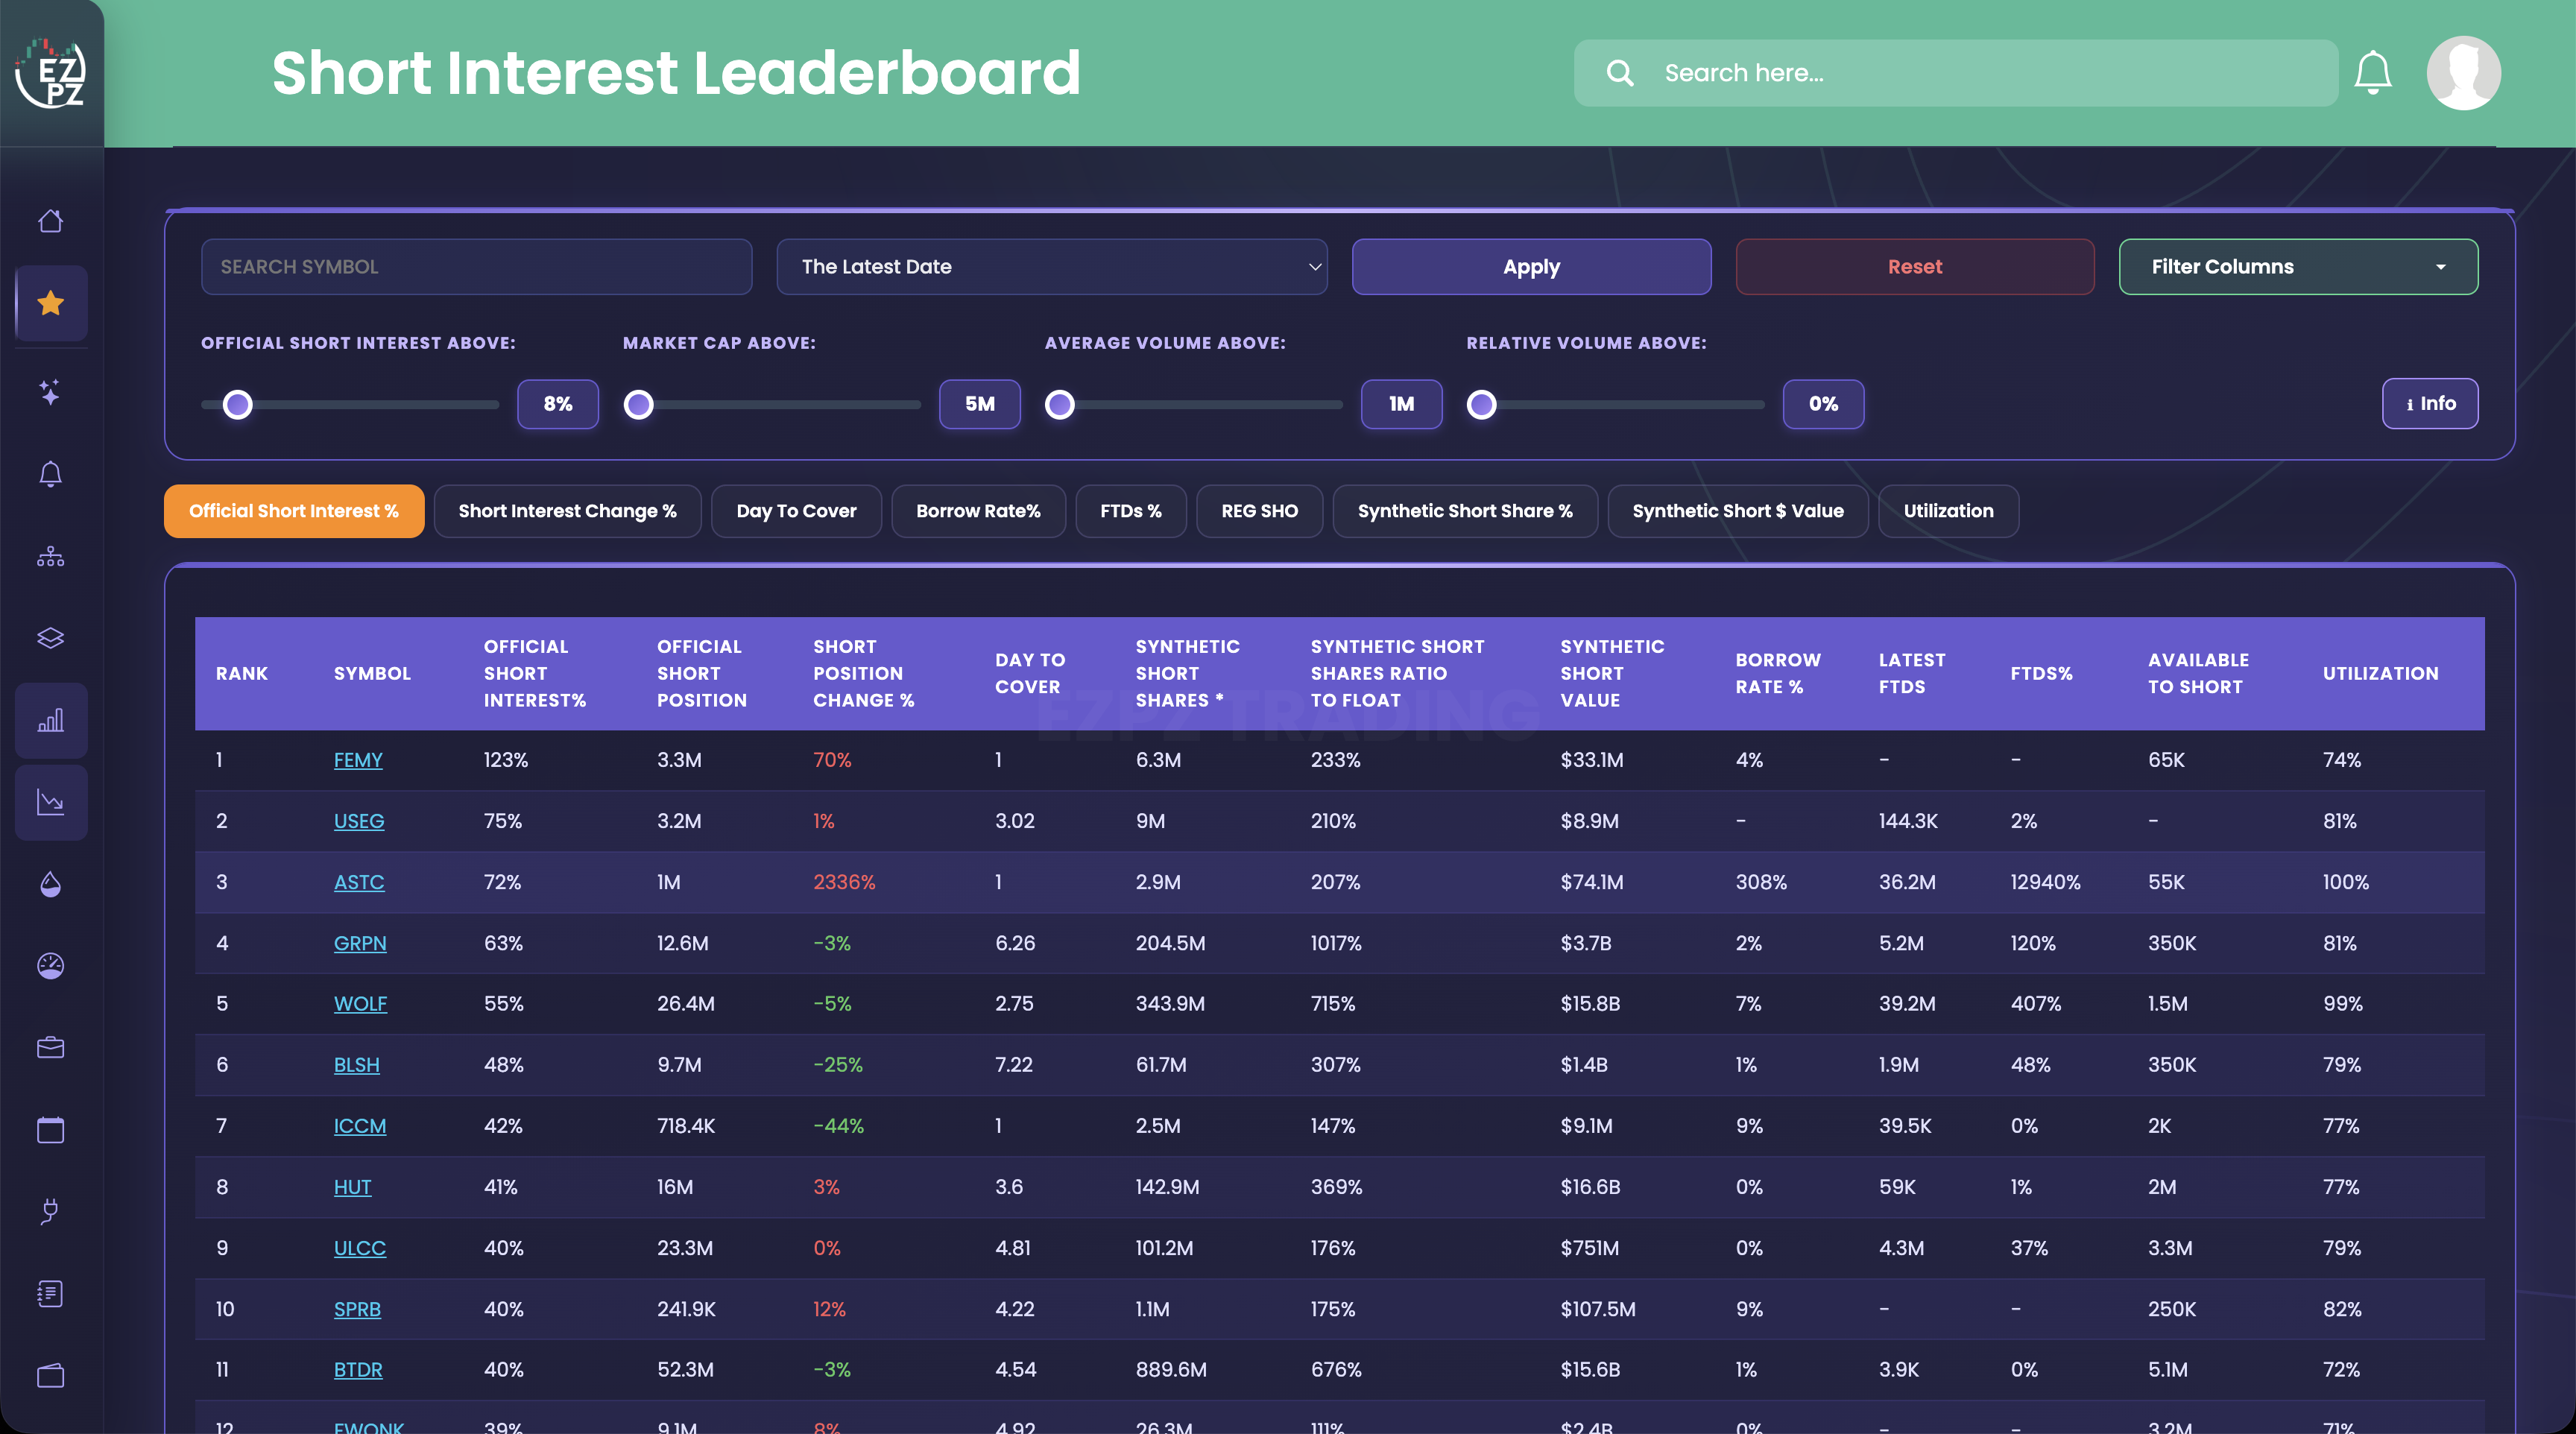Screen dimensions: 2576x1434
Task: Open the calendar sidebar icon
Action: 50,1130
